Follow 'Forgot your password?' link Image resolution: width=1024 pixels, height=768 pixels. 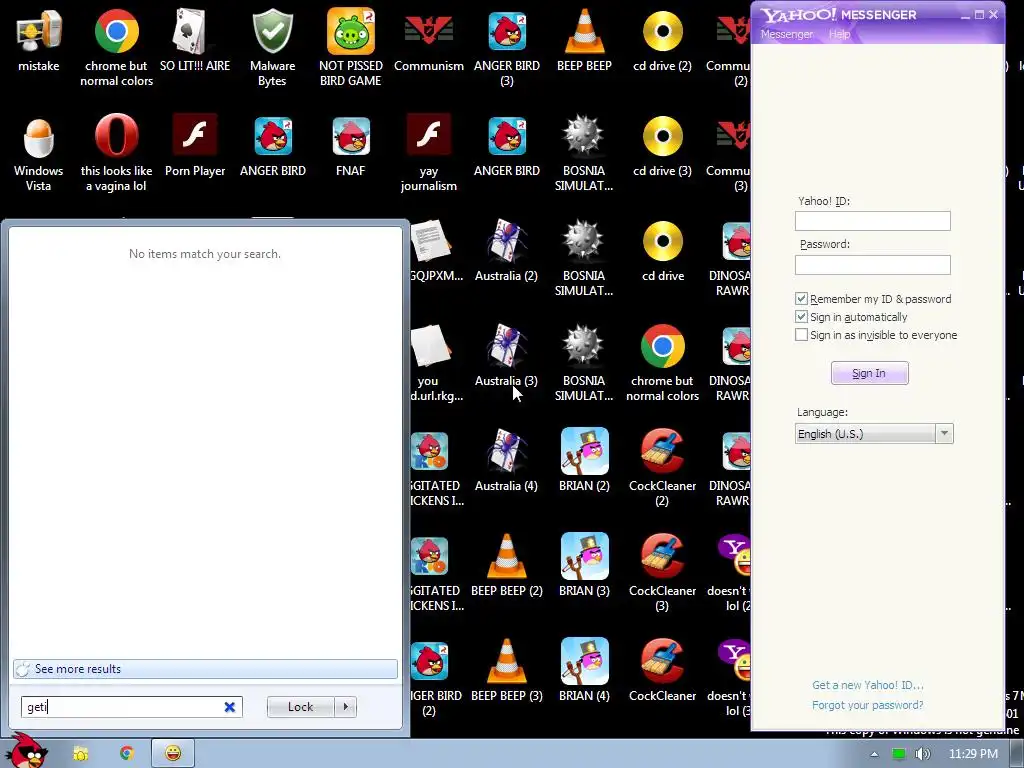pos(867,705)
